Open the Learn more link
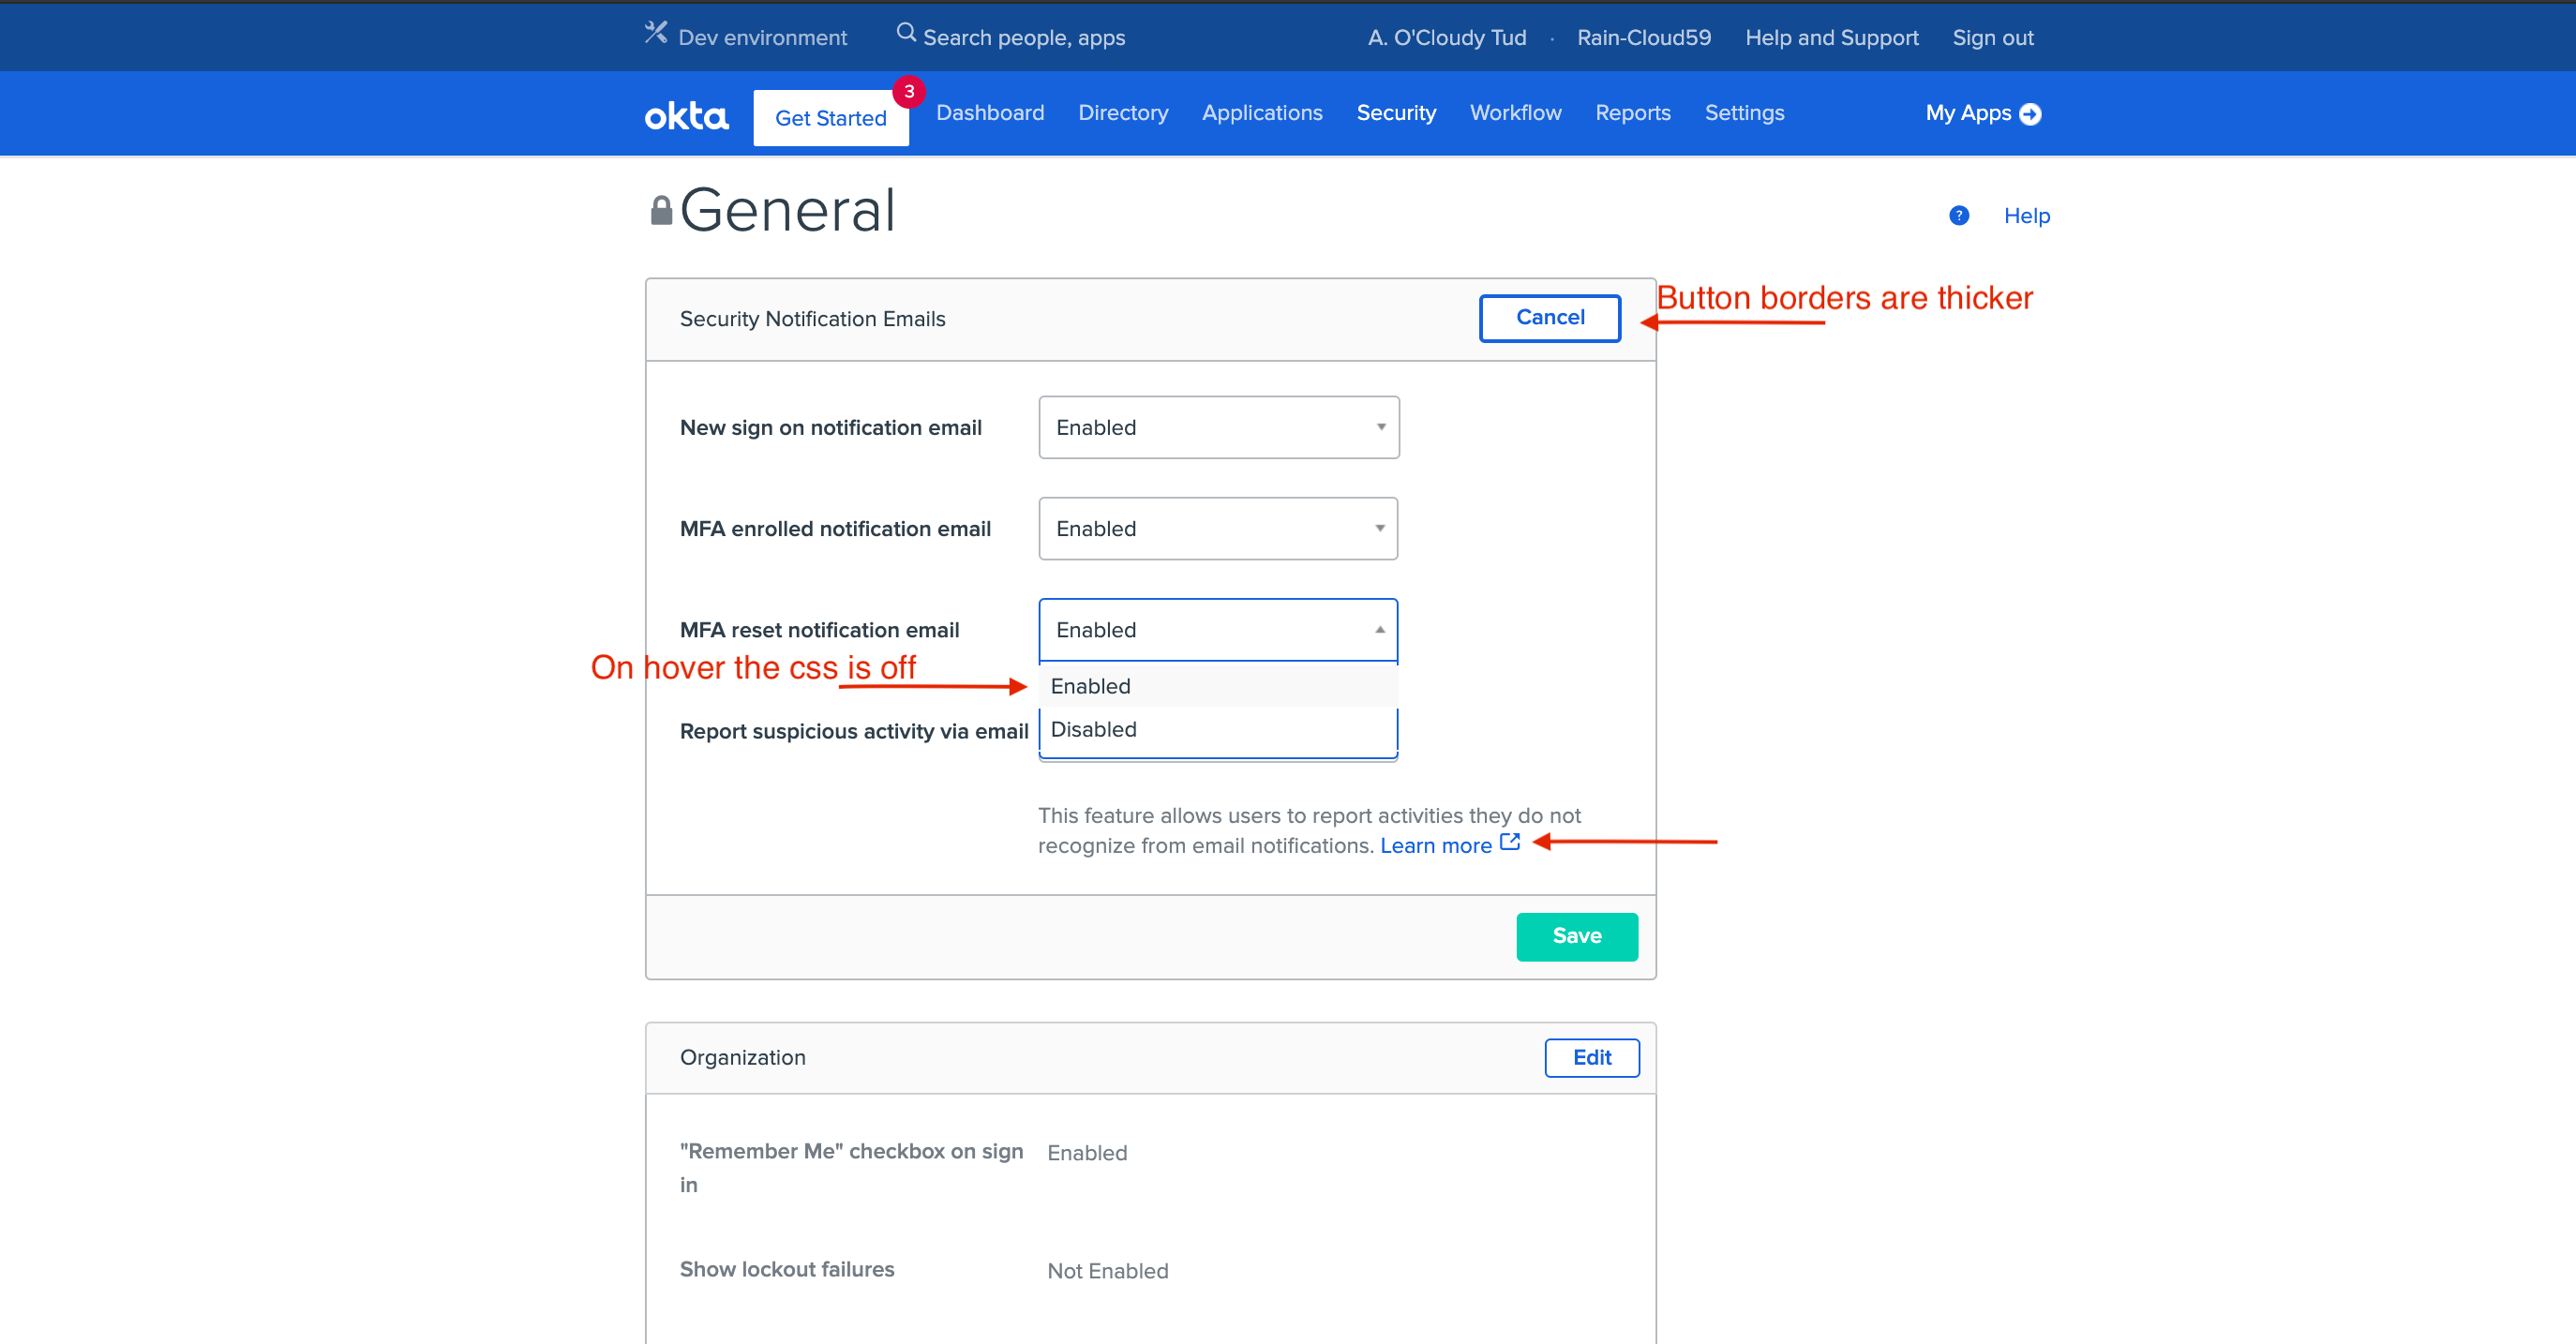The width and height of the screenshot is (2576, 1344). 1436,846
